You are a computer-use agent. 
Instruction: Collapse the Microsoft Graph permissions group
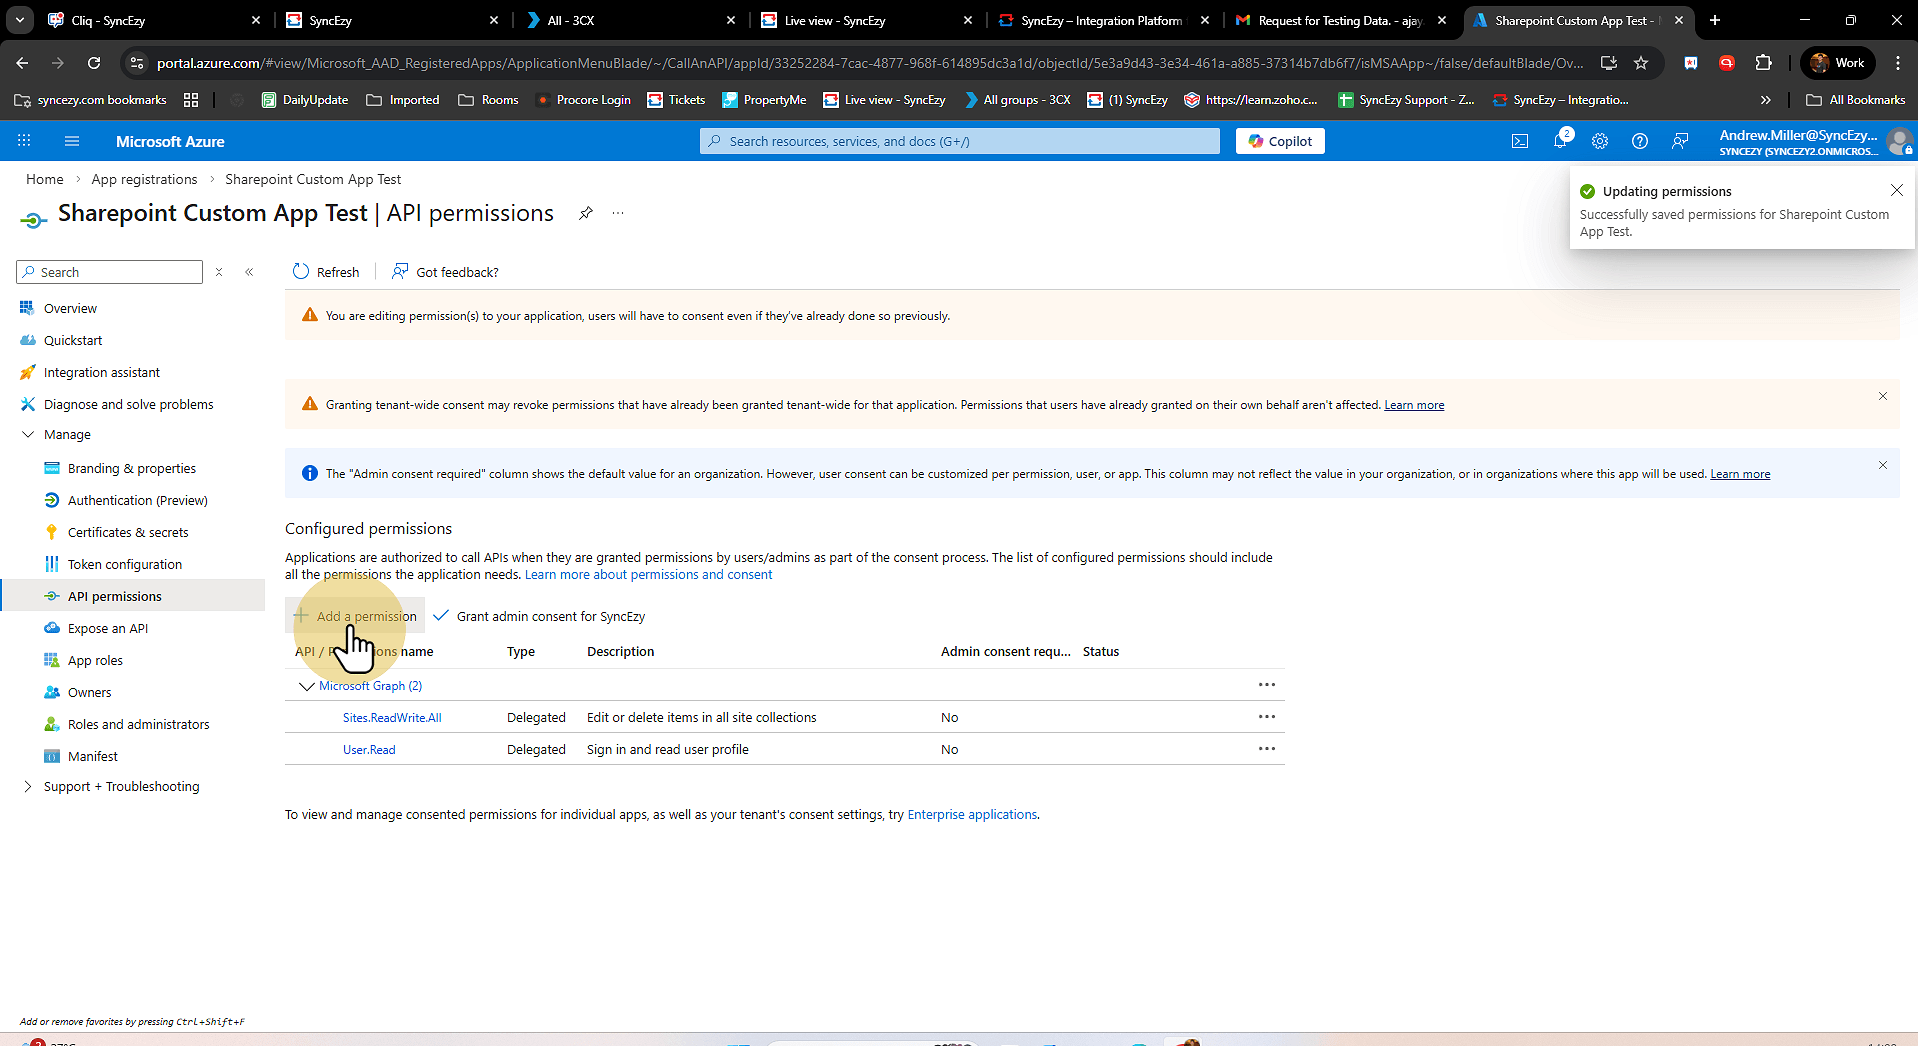306,686
